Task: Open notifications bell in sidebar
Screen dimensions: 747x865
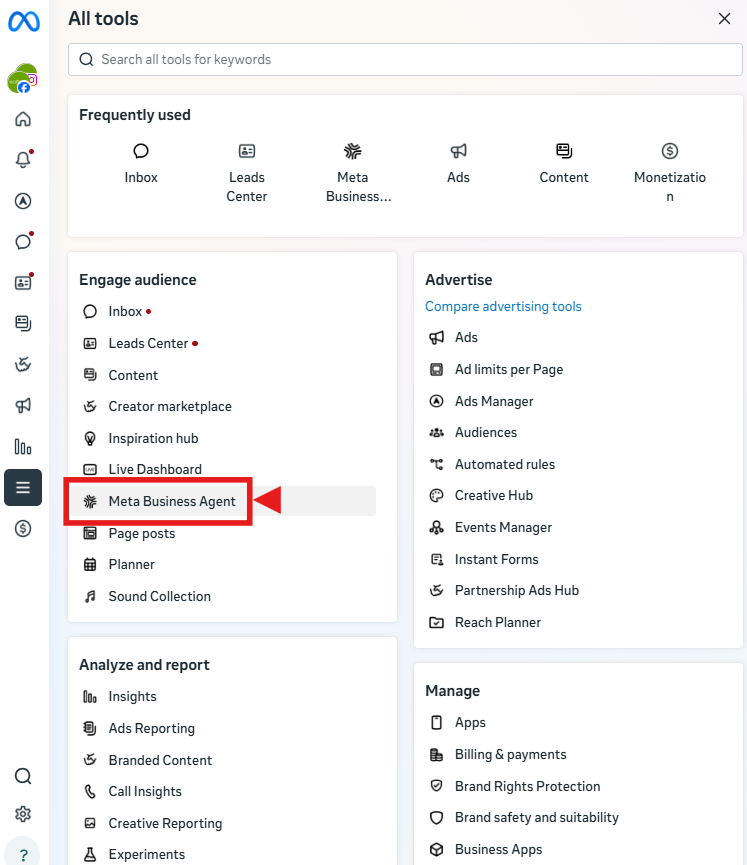Action: point(23,160)
